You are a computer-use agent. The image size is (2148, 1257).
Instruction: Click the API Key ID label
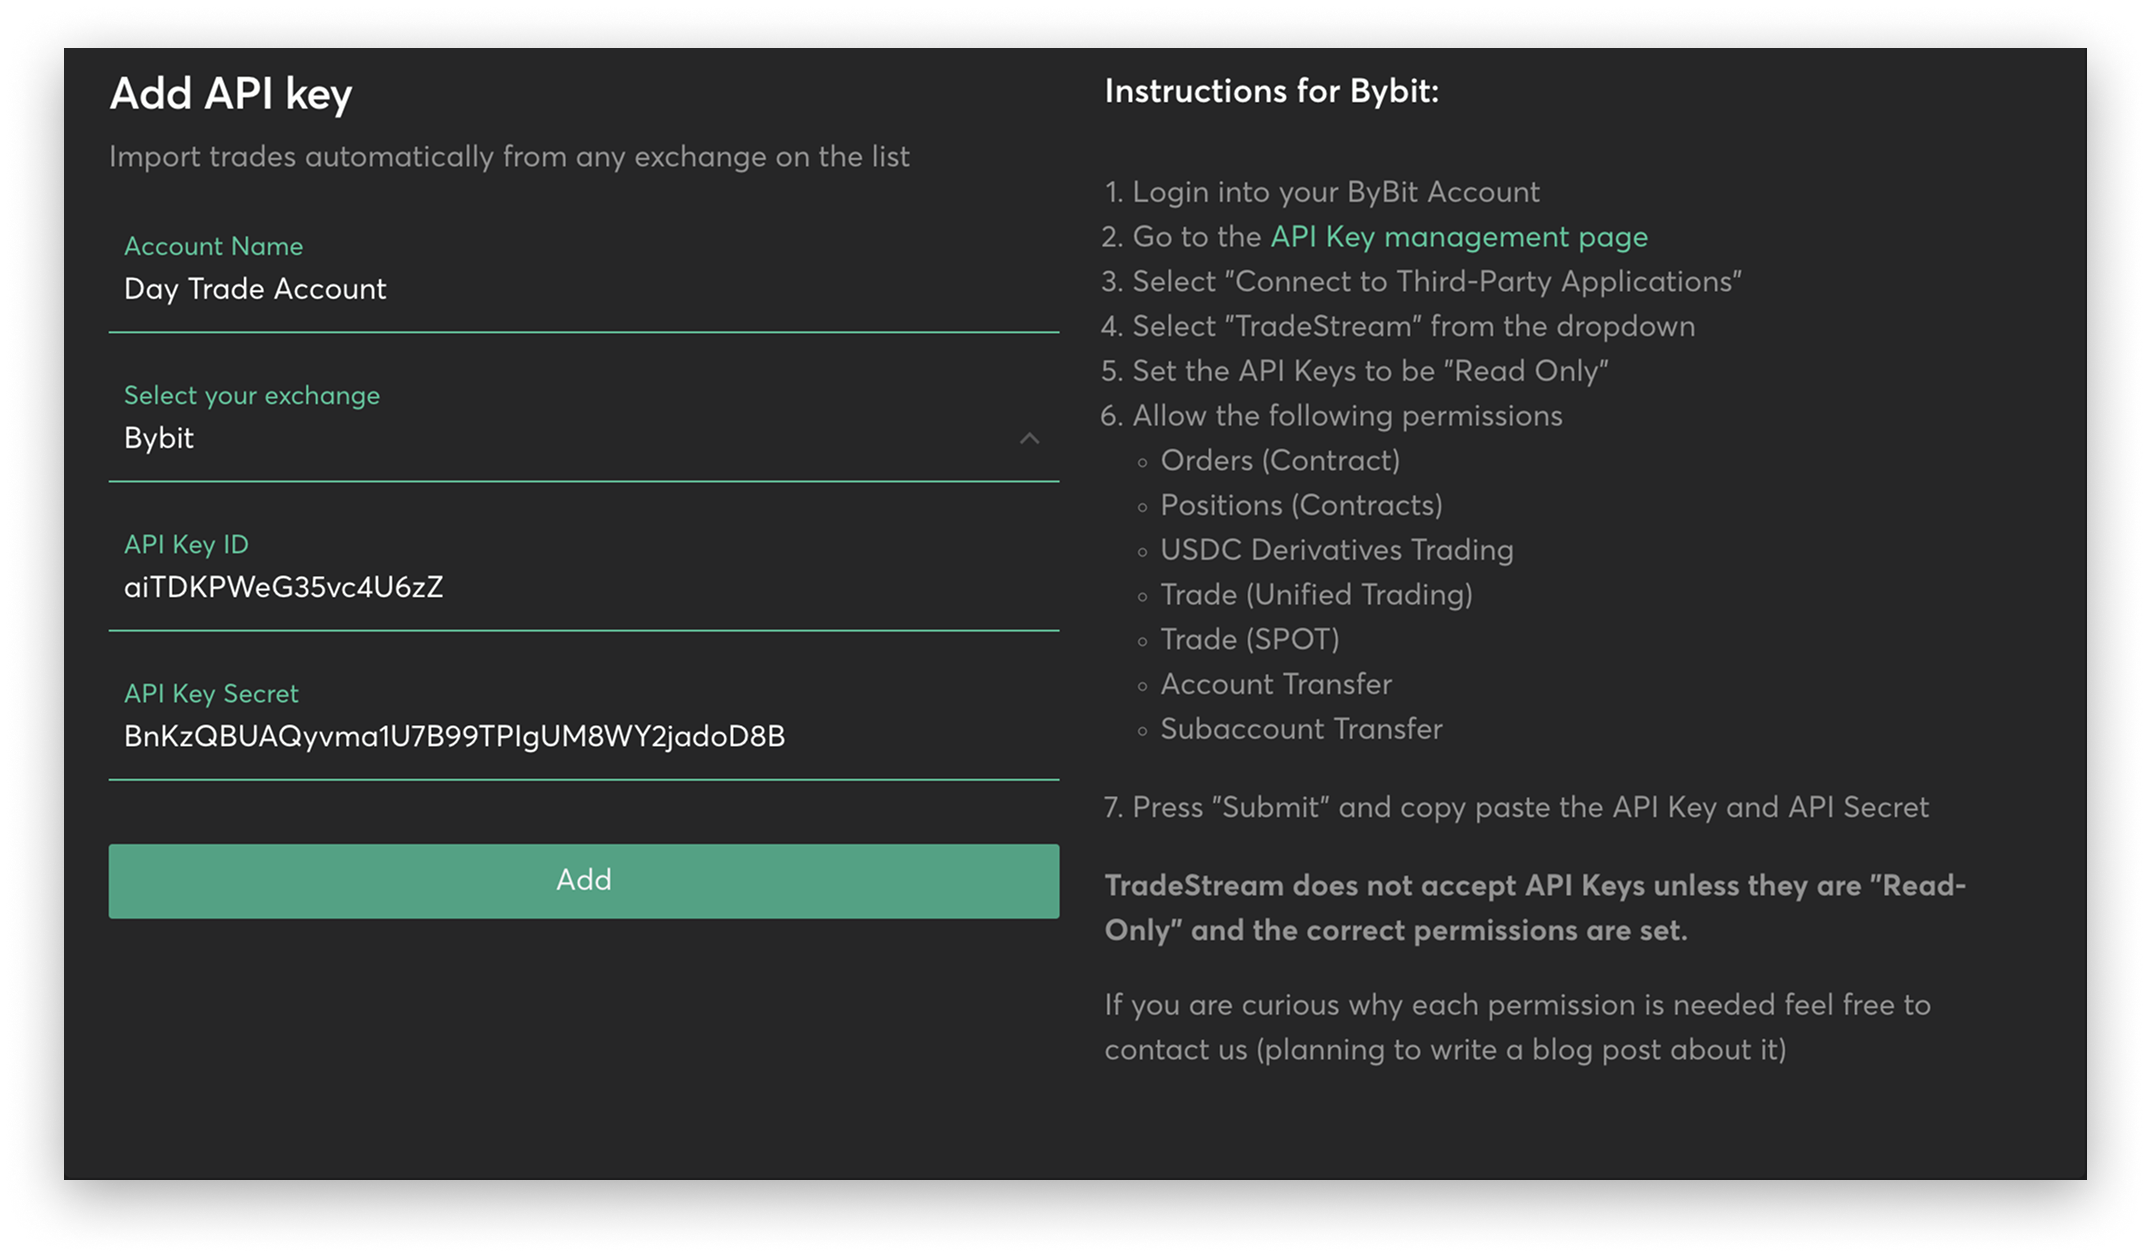(186, 544)
